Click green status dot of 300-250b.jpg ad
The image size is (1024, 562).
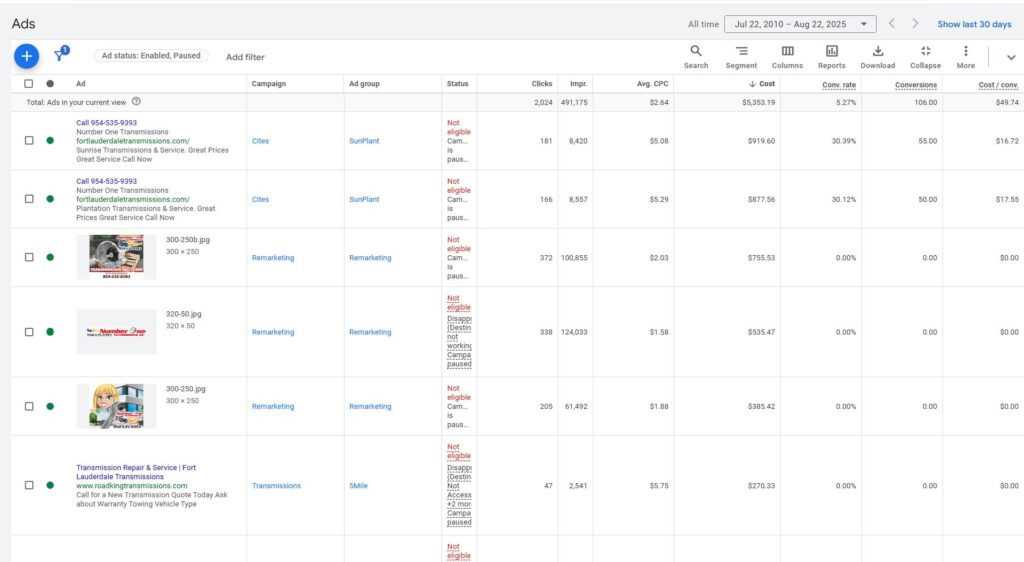(x=50, y=257)
